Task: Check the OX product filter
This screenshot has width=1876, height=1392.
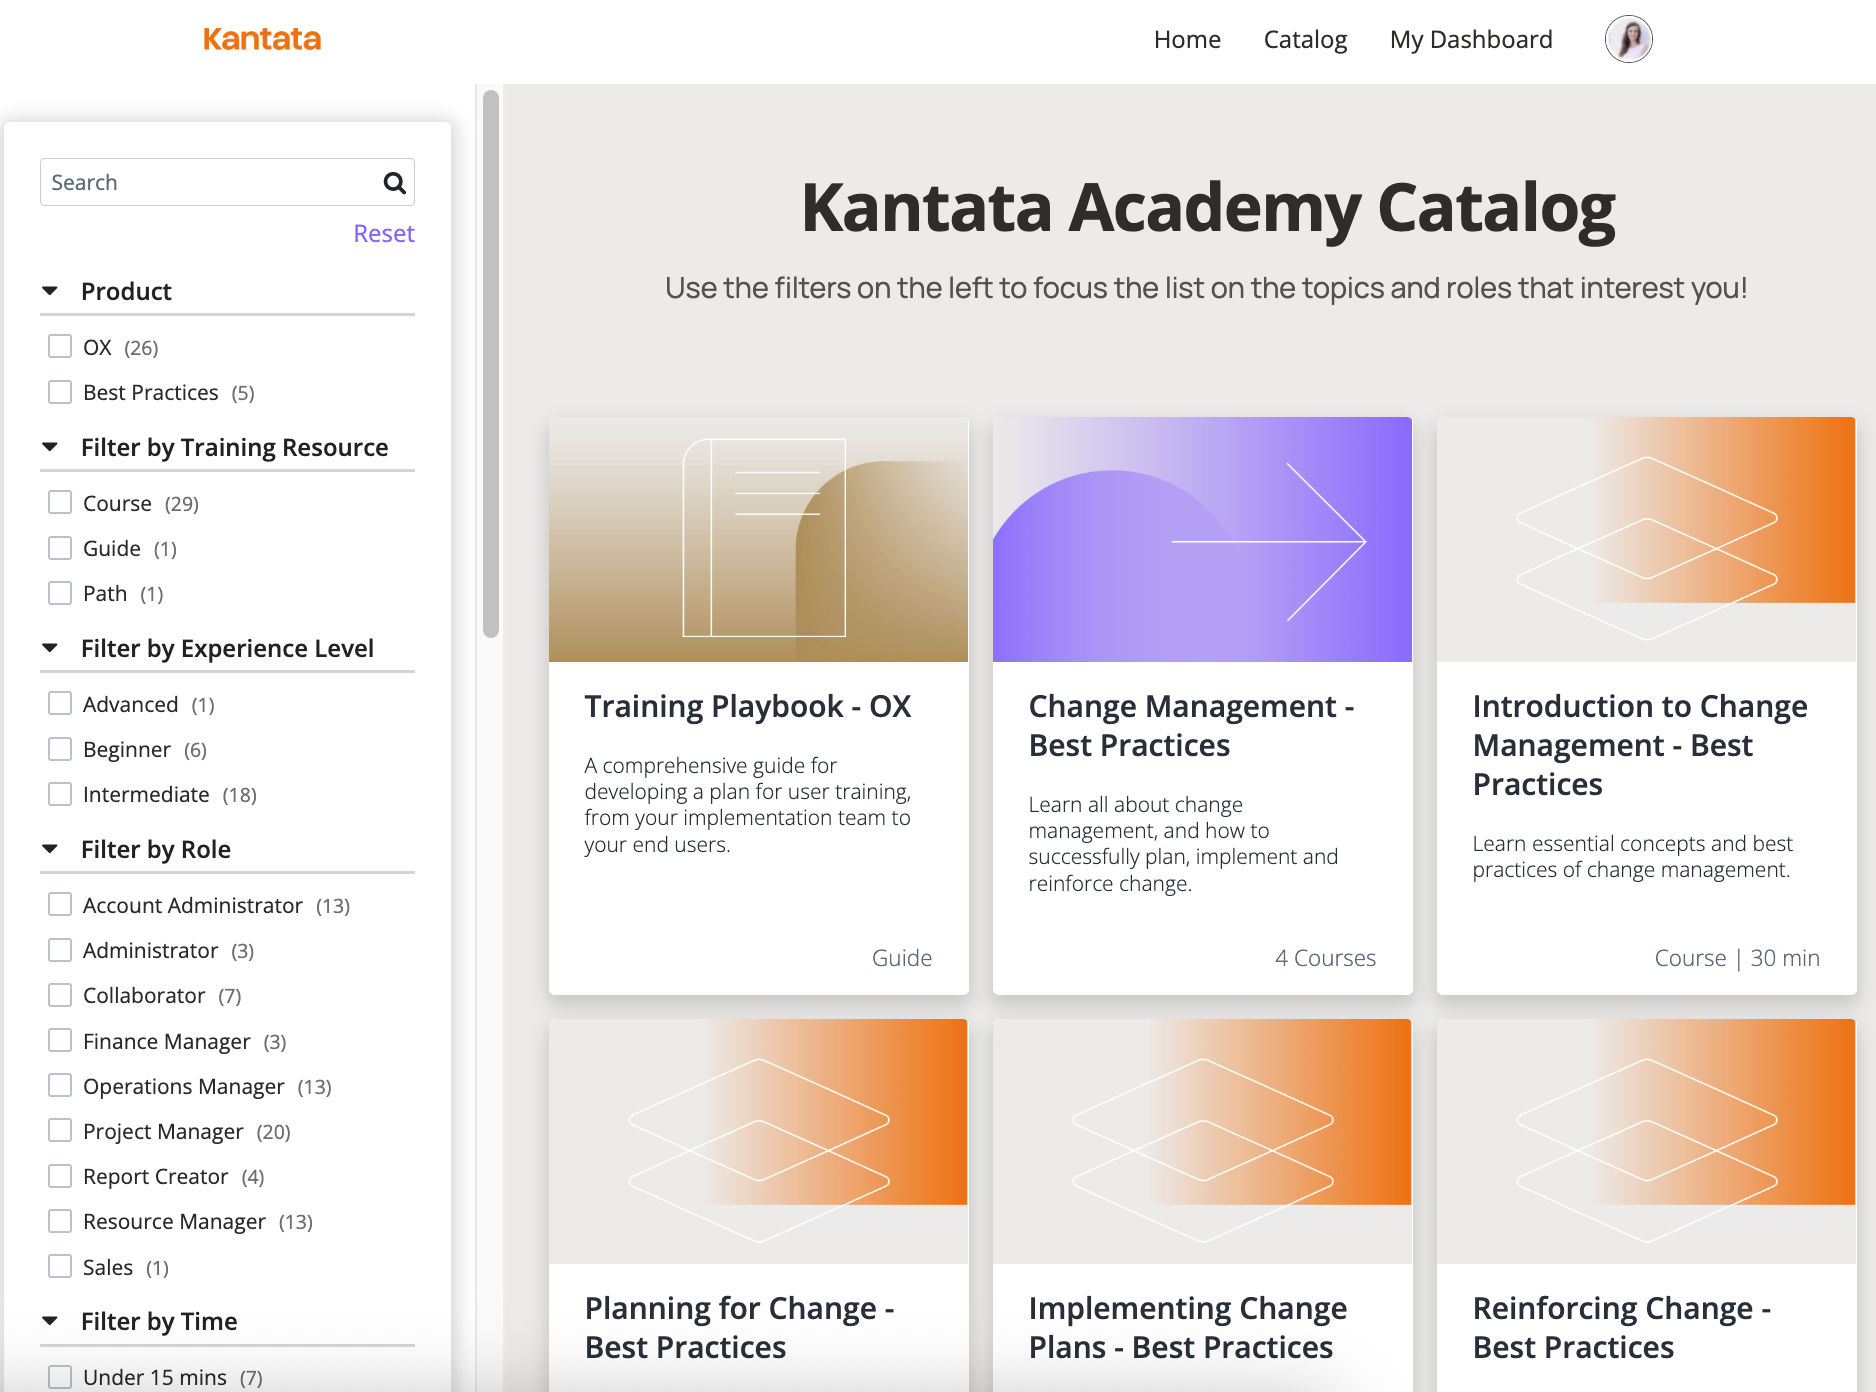Action: 60,347
